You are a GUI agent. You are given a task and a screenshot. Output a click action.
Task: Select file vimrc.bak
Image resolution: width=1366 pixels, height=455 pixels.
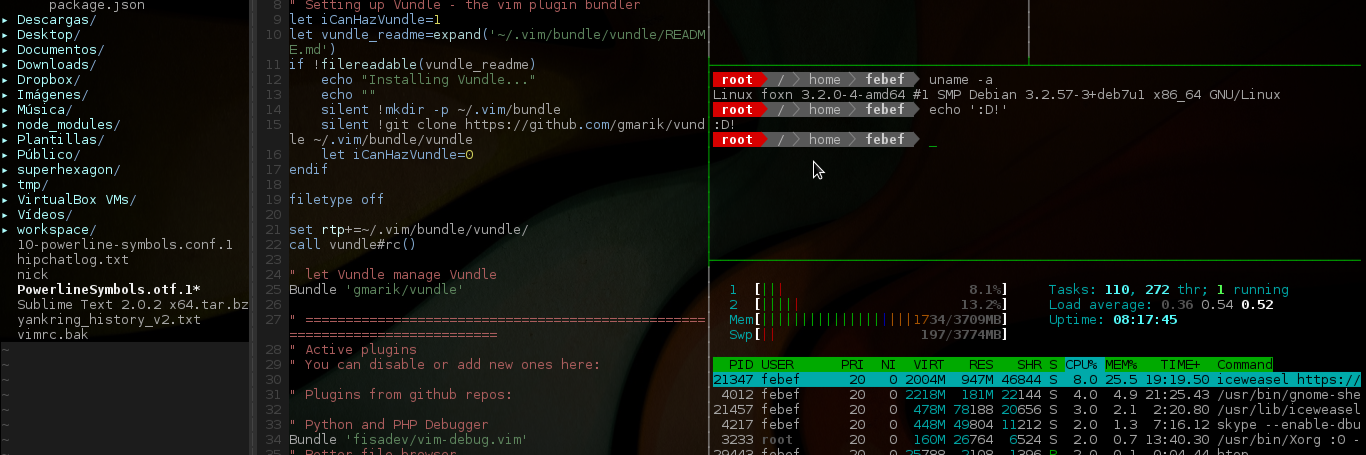tap(52, 334)
